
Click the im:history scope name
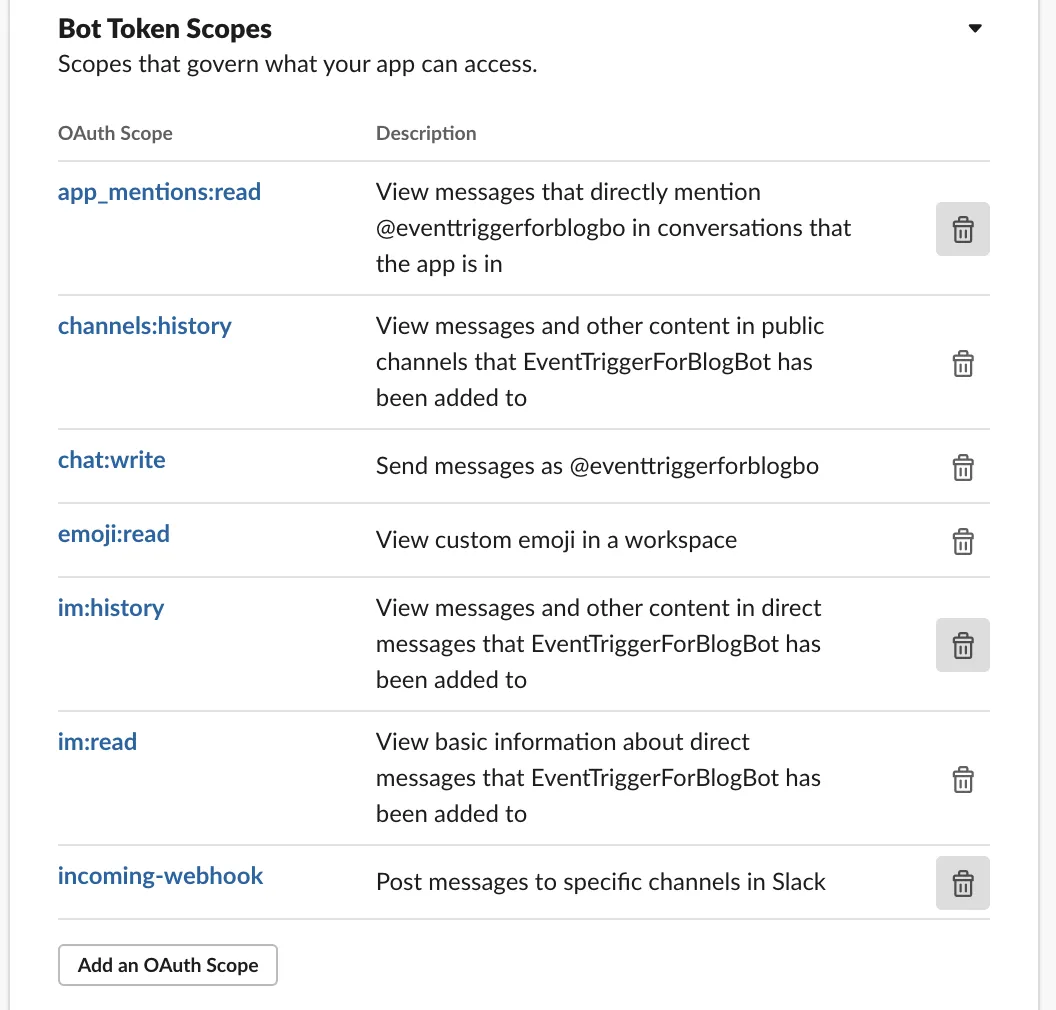coord(111,608)
